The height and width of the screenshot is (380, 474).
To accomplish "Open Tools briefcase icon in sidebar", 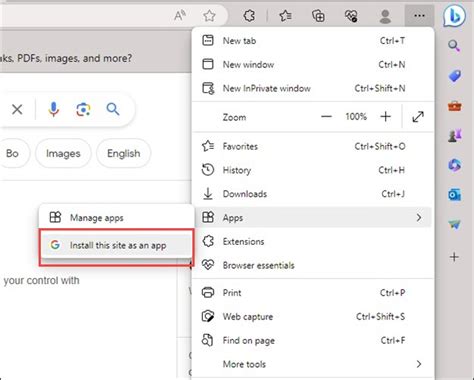I will pos(455,106).
